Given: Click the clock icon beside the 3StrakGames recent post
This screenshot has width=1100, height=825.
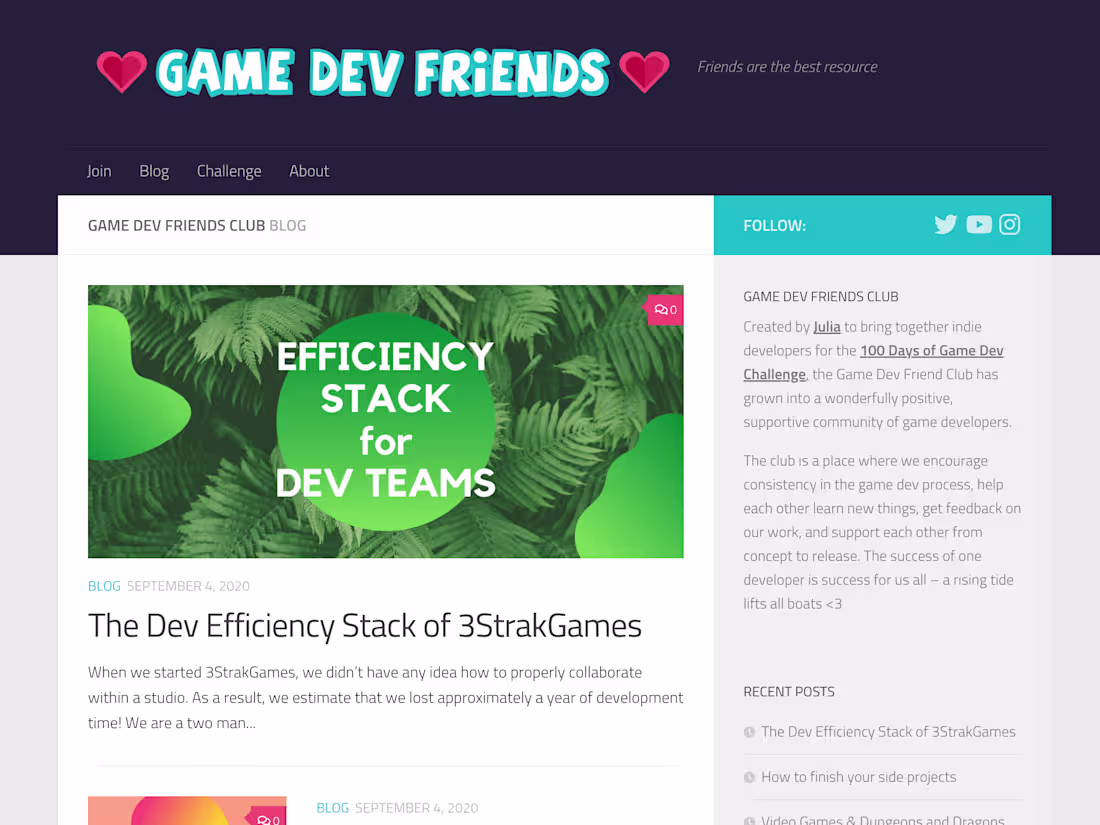Looking at the screenshot, I should click(749, 732).
